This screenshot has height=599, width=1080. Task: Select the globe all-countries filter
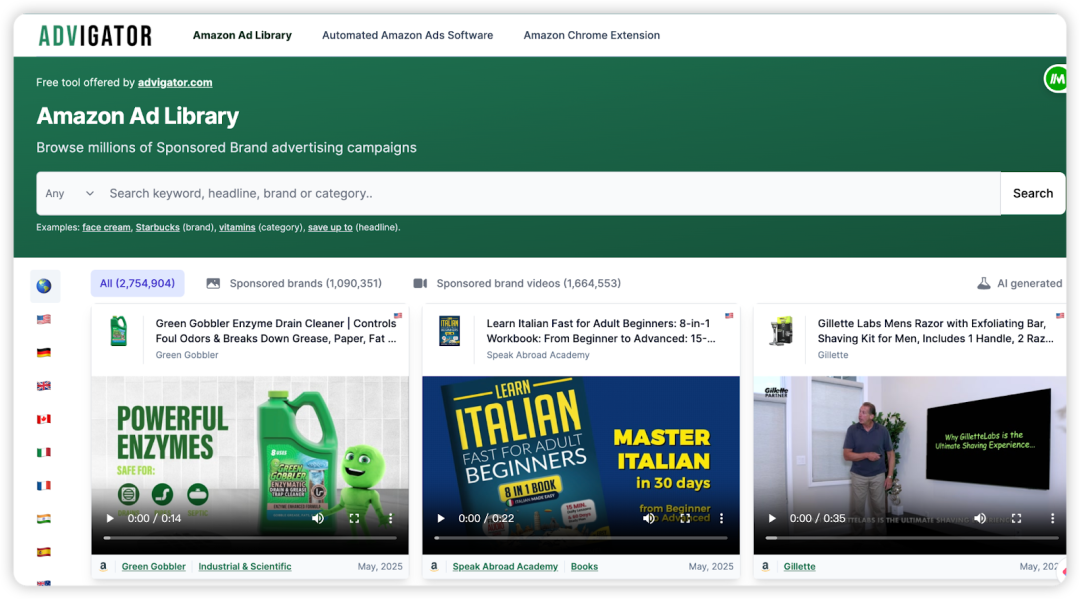pyautogui.click(x=44, y=286)
